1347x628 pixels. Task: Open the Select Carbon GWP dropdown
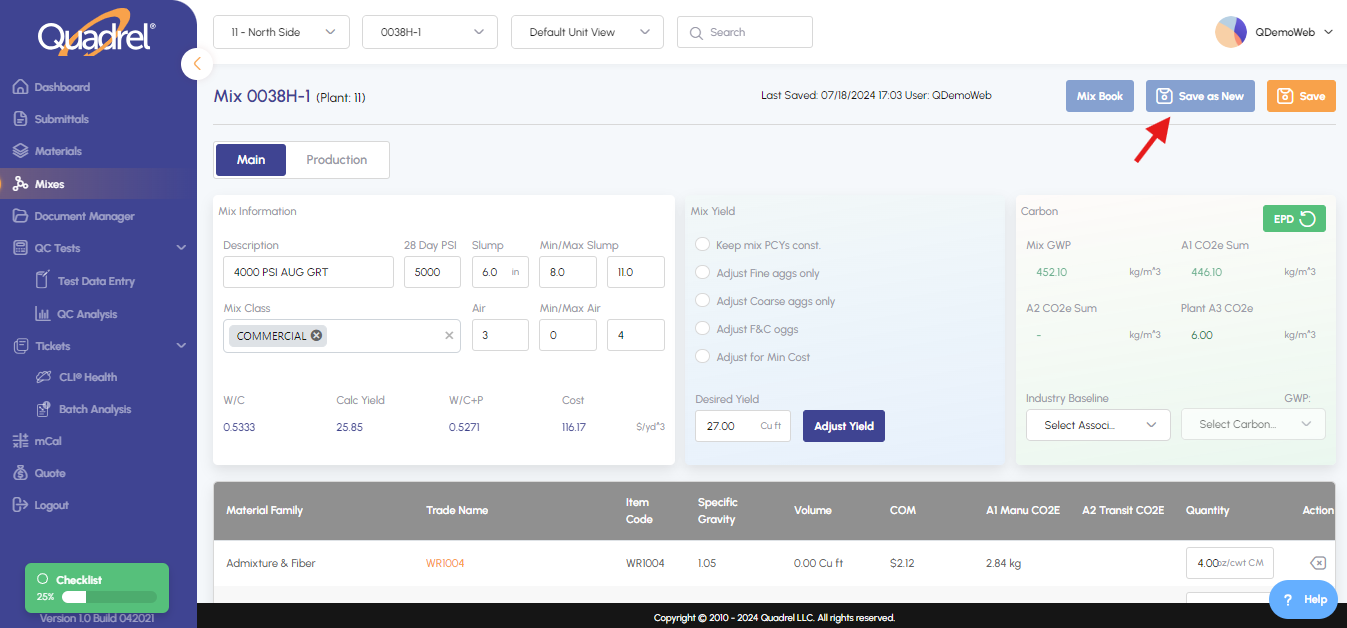[x=1253, y=424]
